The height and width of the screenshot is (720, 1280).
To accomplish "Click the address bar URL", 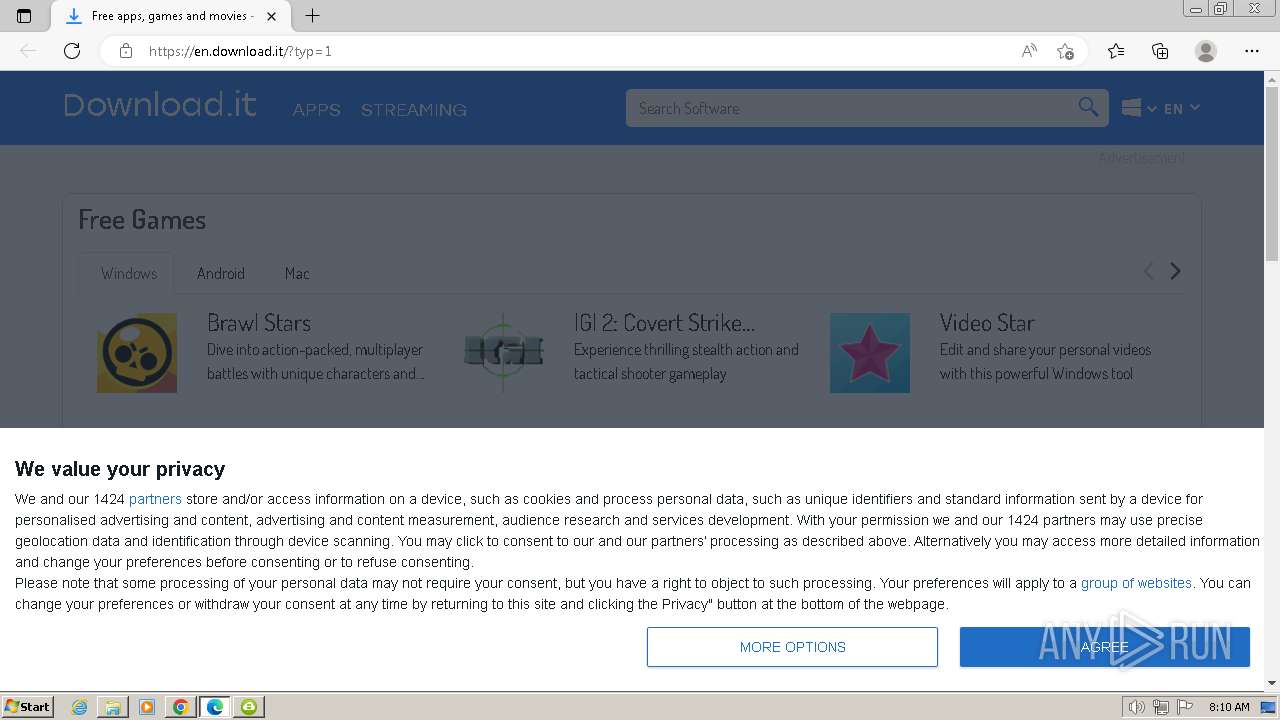I will pyautogui.click(x=240, y=51).
